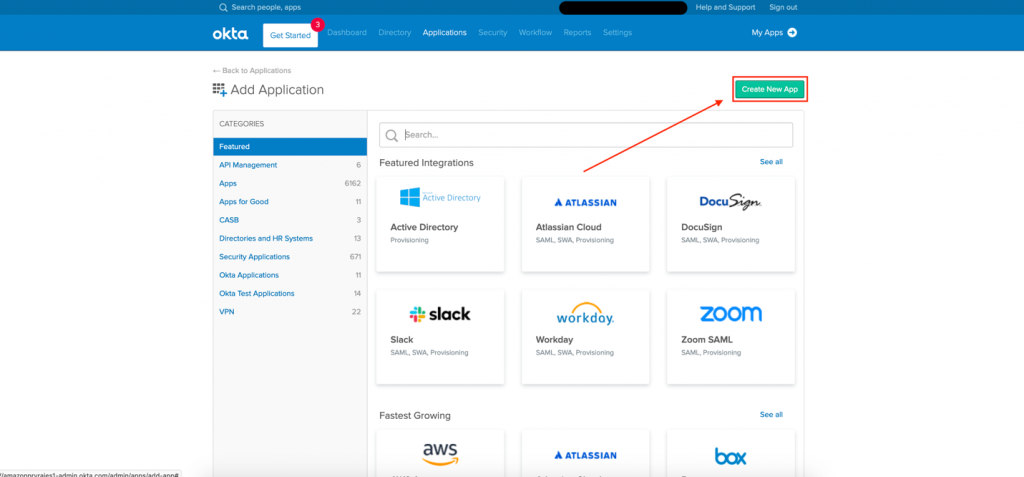Click the Create New App button
1024x477 pixels.
coord(770,90)
